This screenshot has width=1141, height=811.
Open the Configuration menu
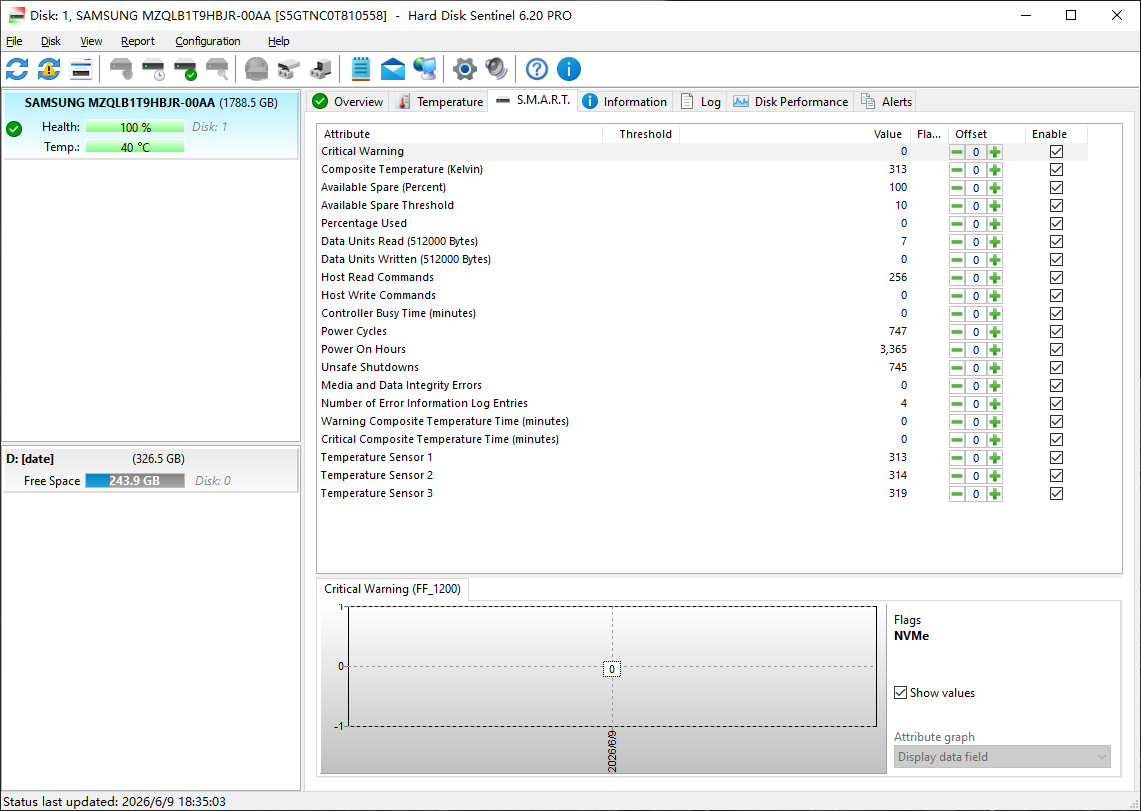click(207, 41)
